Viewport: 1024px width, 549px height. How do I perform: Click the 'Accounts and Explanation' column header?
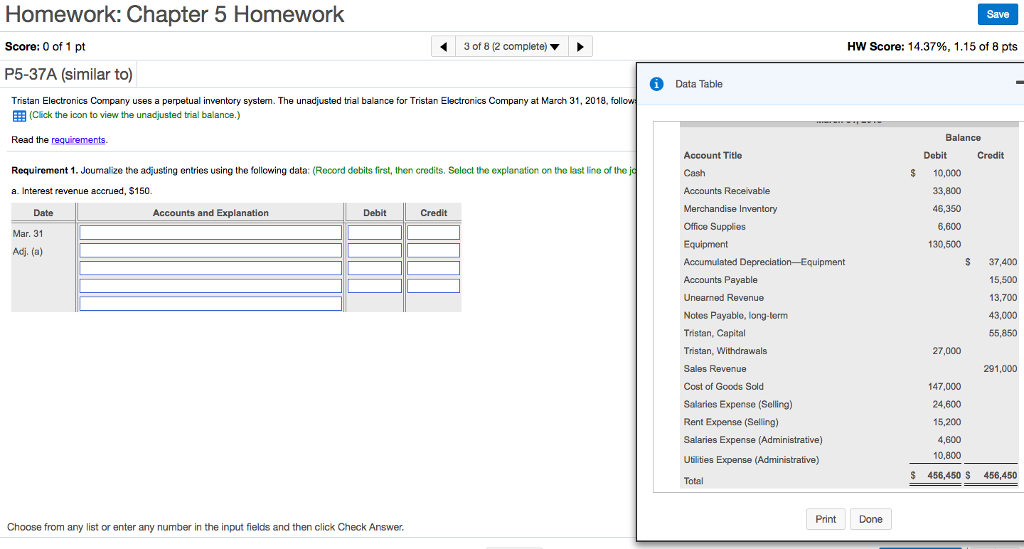pyautogui.click(x=210, y=213)
